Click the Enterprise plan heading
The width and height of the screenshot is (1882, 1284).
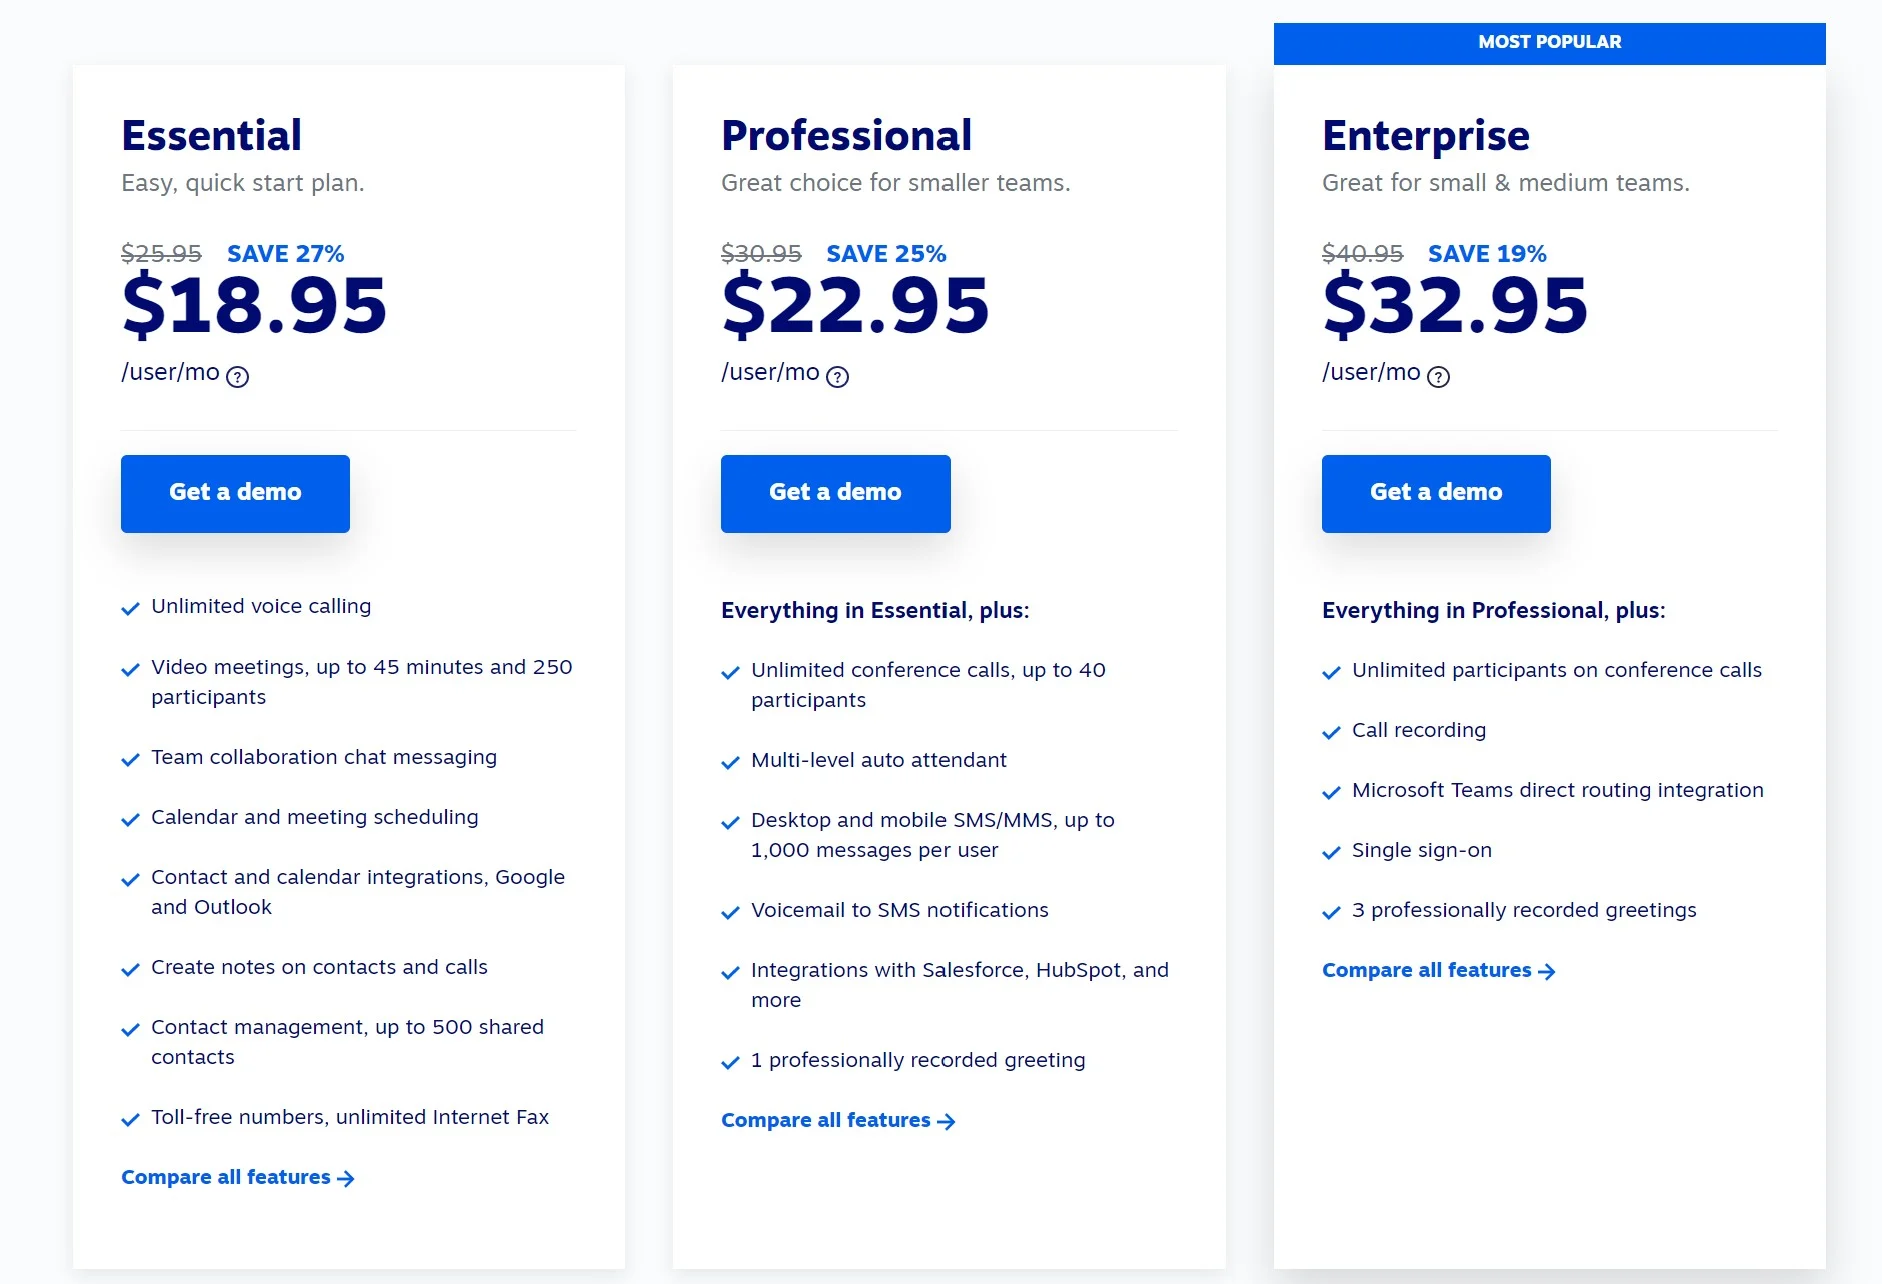(1425, 136)
